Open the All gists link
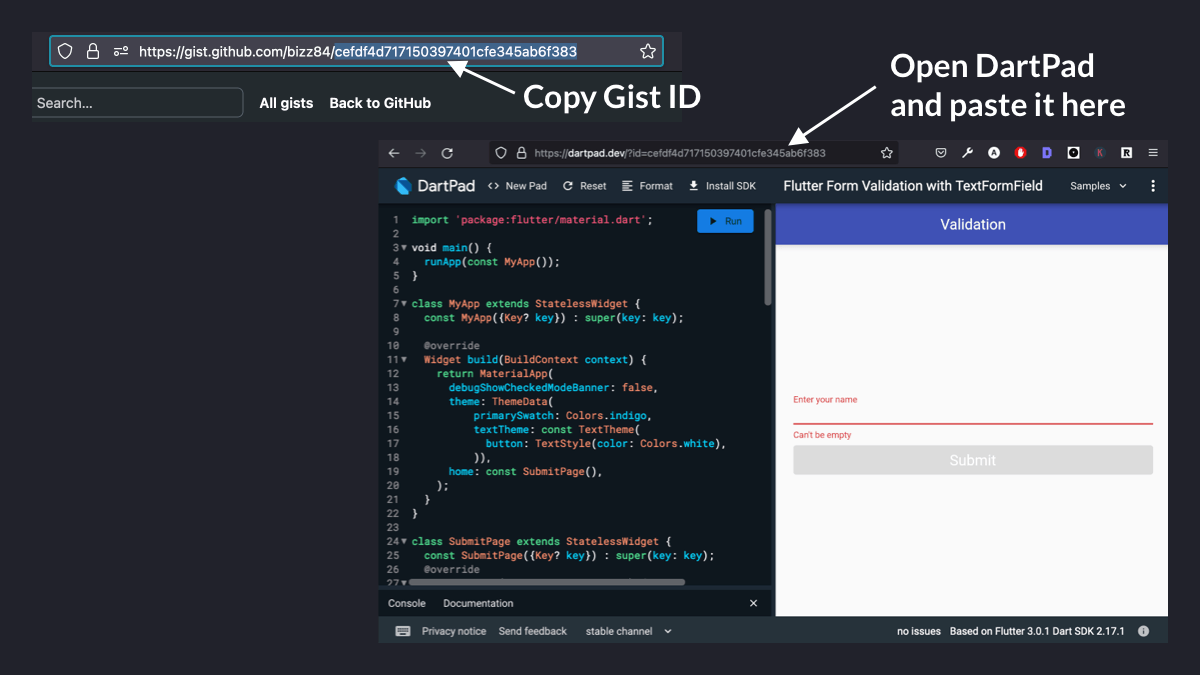Screen dimensions: 1200x675 pos(286,103)
